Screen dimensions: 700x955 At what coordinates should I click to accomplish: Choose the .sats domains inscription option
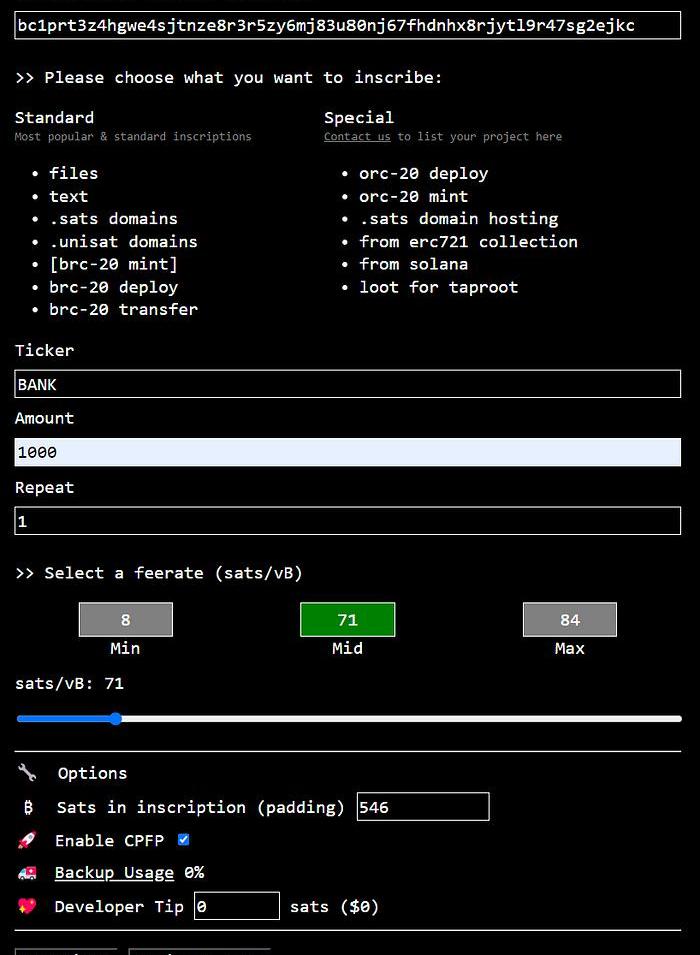coord(113,219)
